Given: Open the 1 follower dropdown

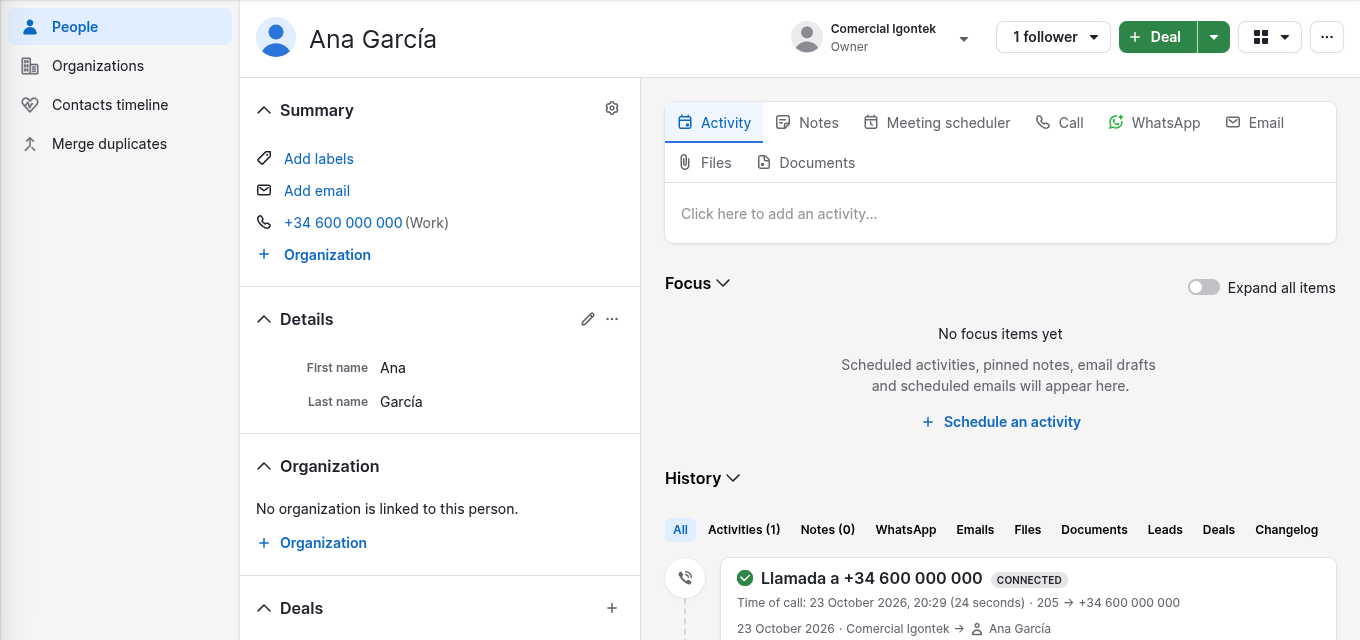Looking at the screenshot, I should 1054,37.
